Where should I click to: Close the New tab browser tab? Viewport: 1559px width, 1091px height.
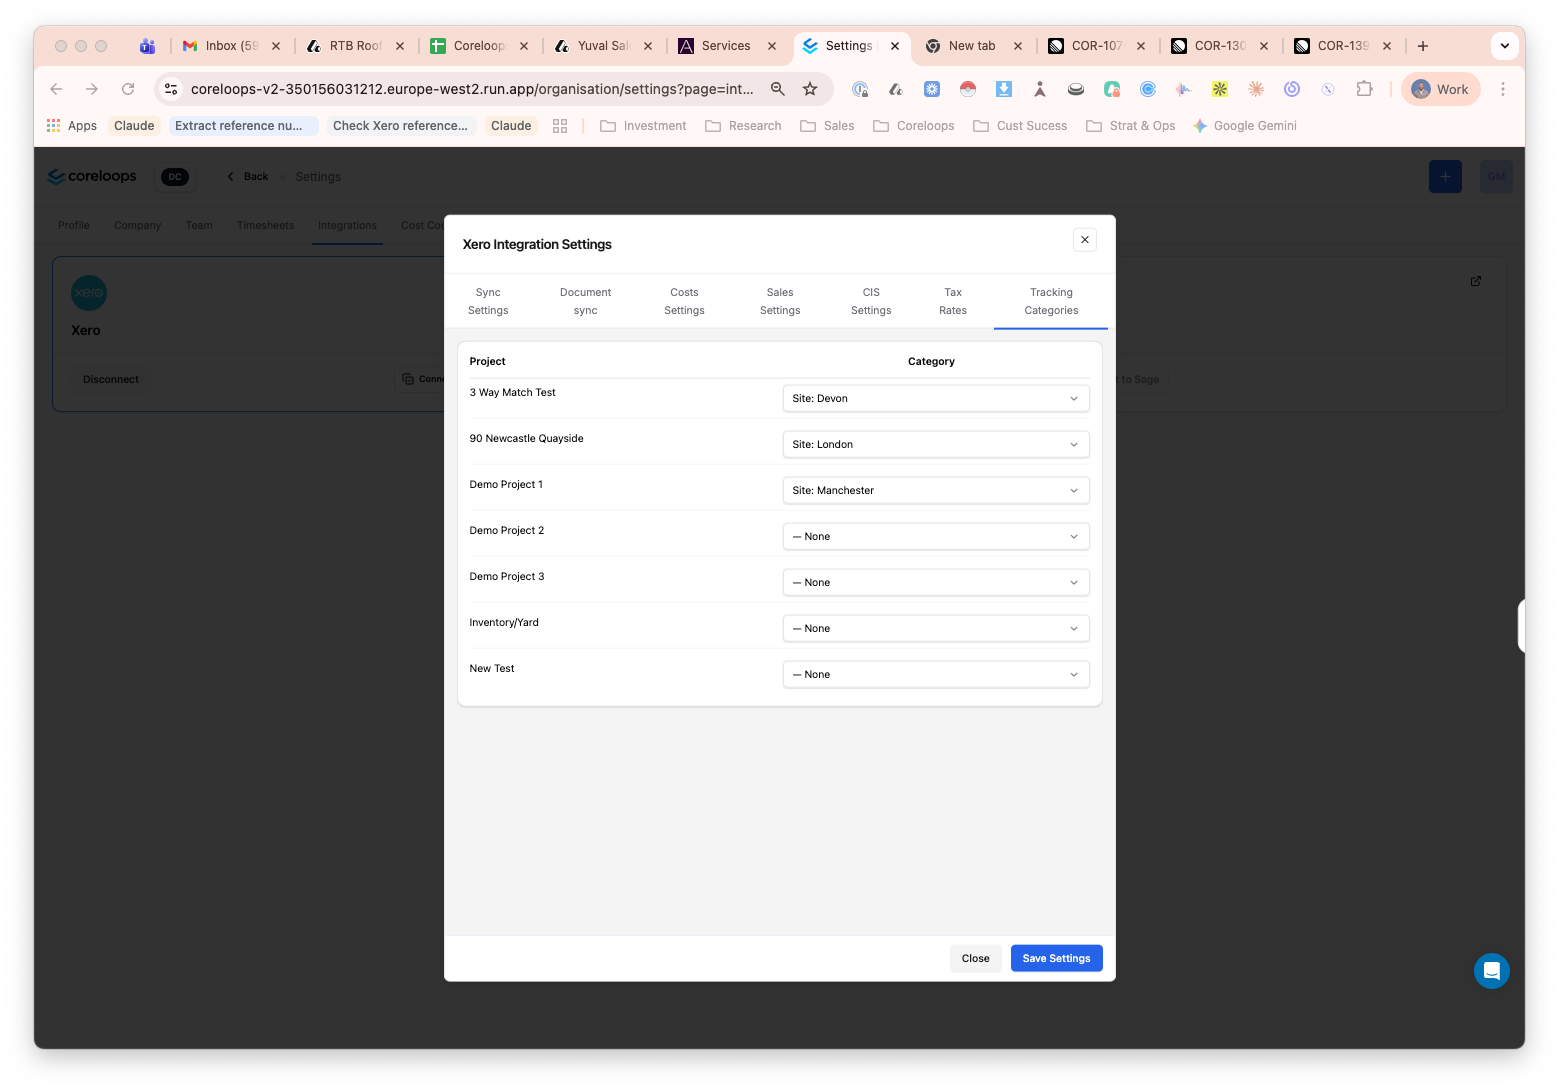(1018, 46)
